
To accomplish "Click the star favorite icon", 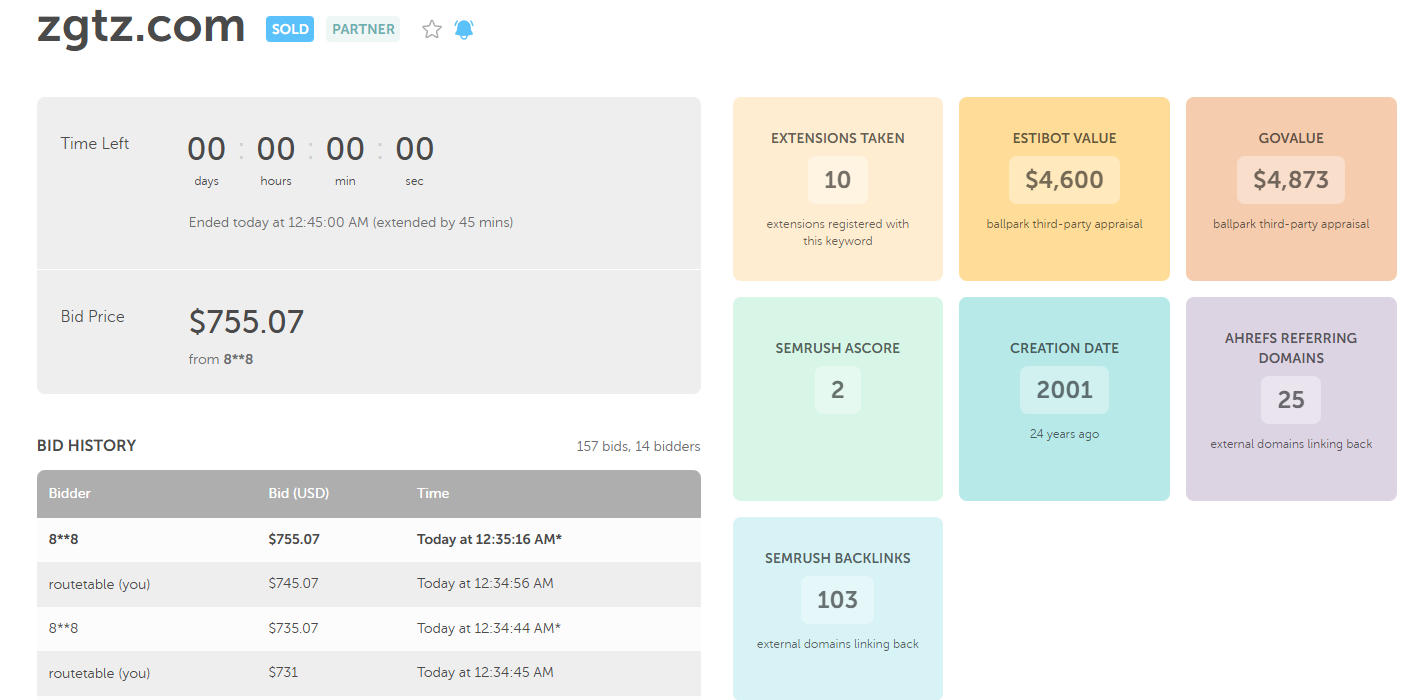I will click(x=432, y=30).
